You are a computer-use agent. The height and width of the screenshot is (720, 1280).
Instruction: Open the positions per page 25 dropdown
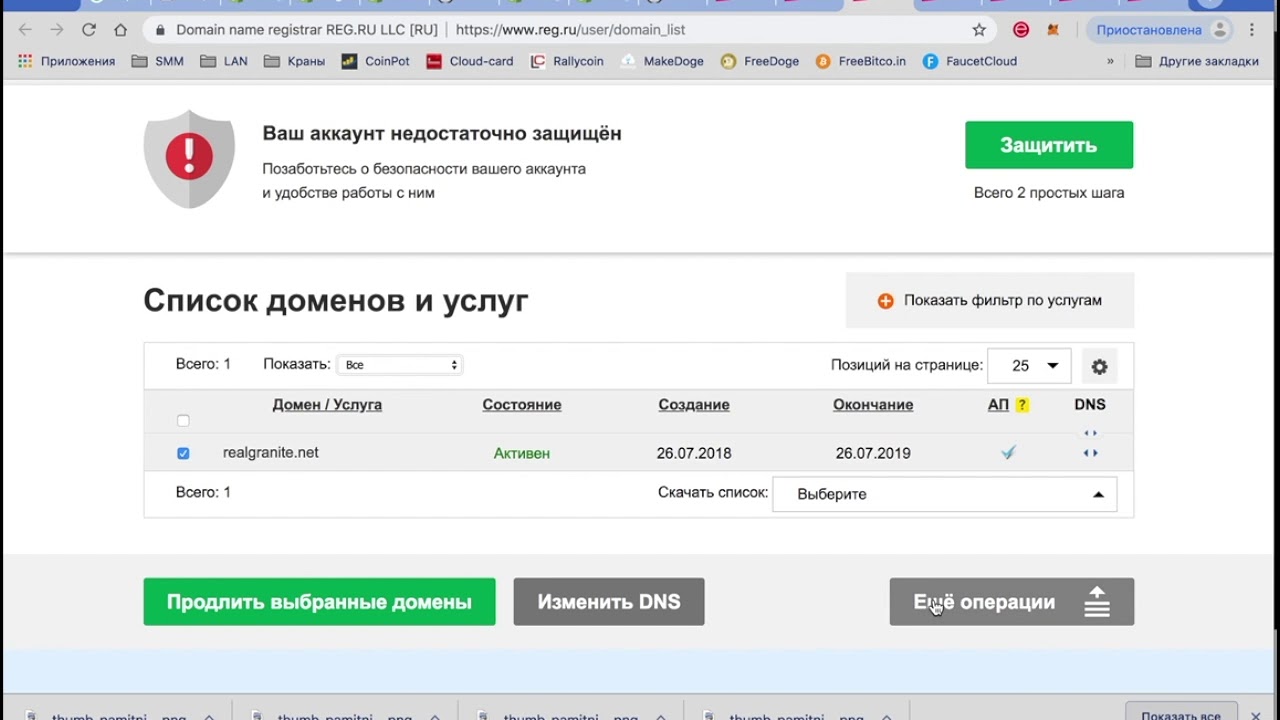(1029, 366)
